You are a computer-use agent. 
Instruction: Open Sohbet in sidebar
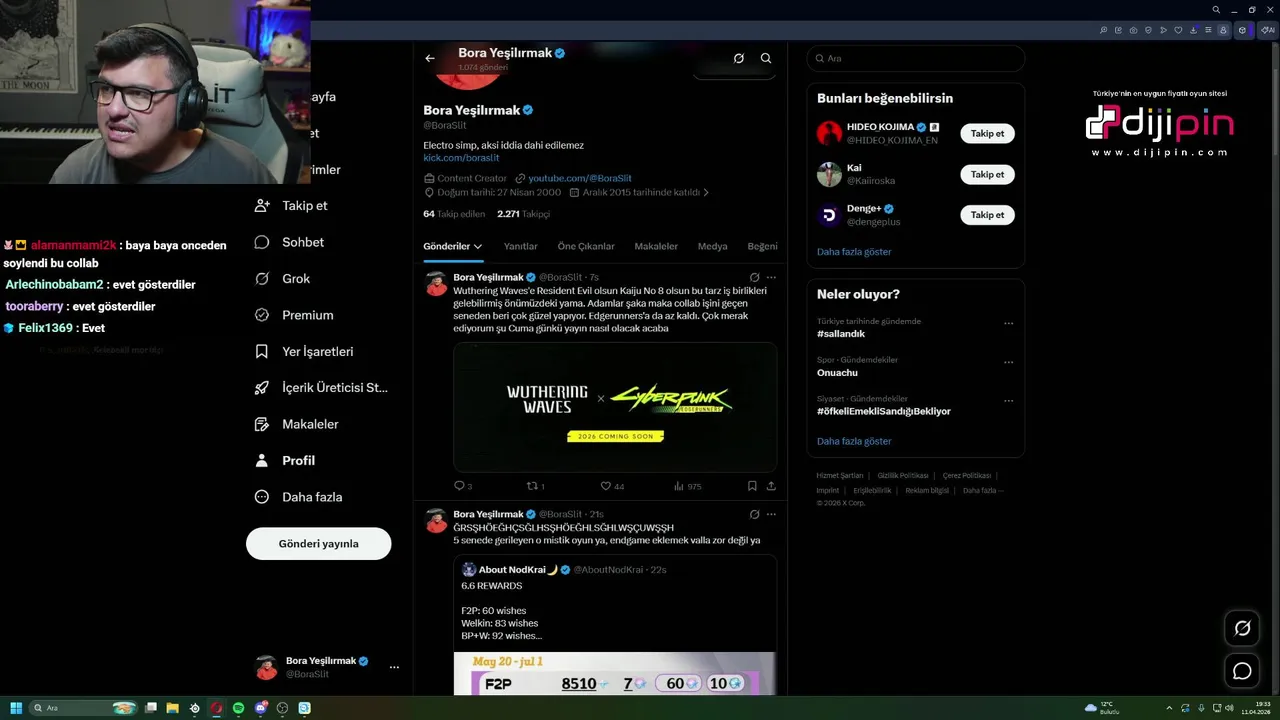point(289,242)
